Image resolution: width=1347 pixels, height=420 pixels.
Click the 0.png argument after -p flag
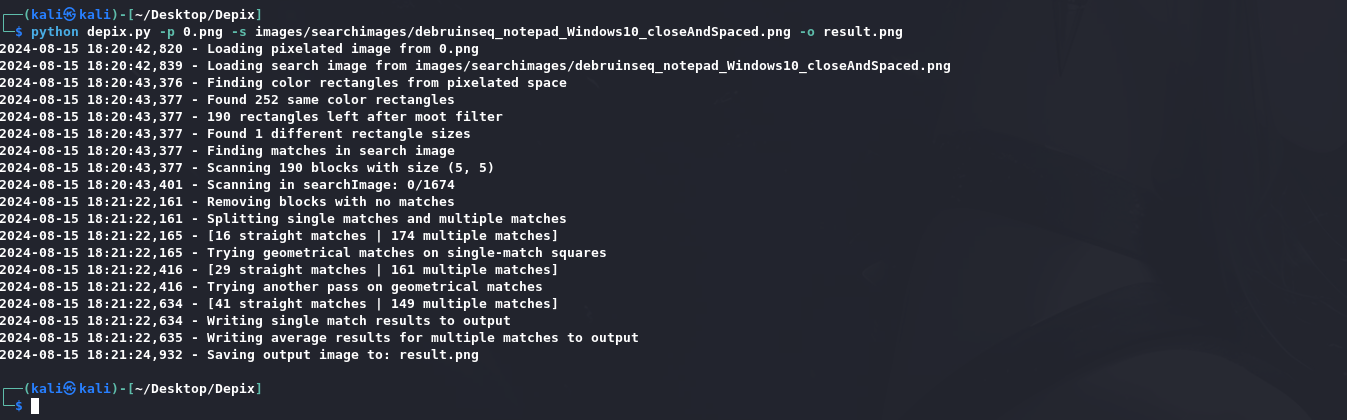203,32
